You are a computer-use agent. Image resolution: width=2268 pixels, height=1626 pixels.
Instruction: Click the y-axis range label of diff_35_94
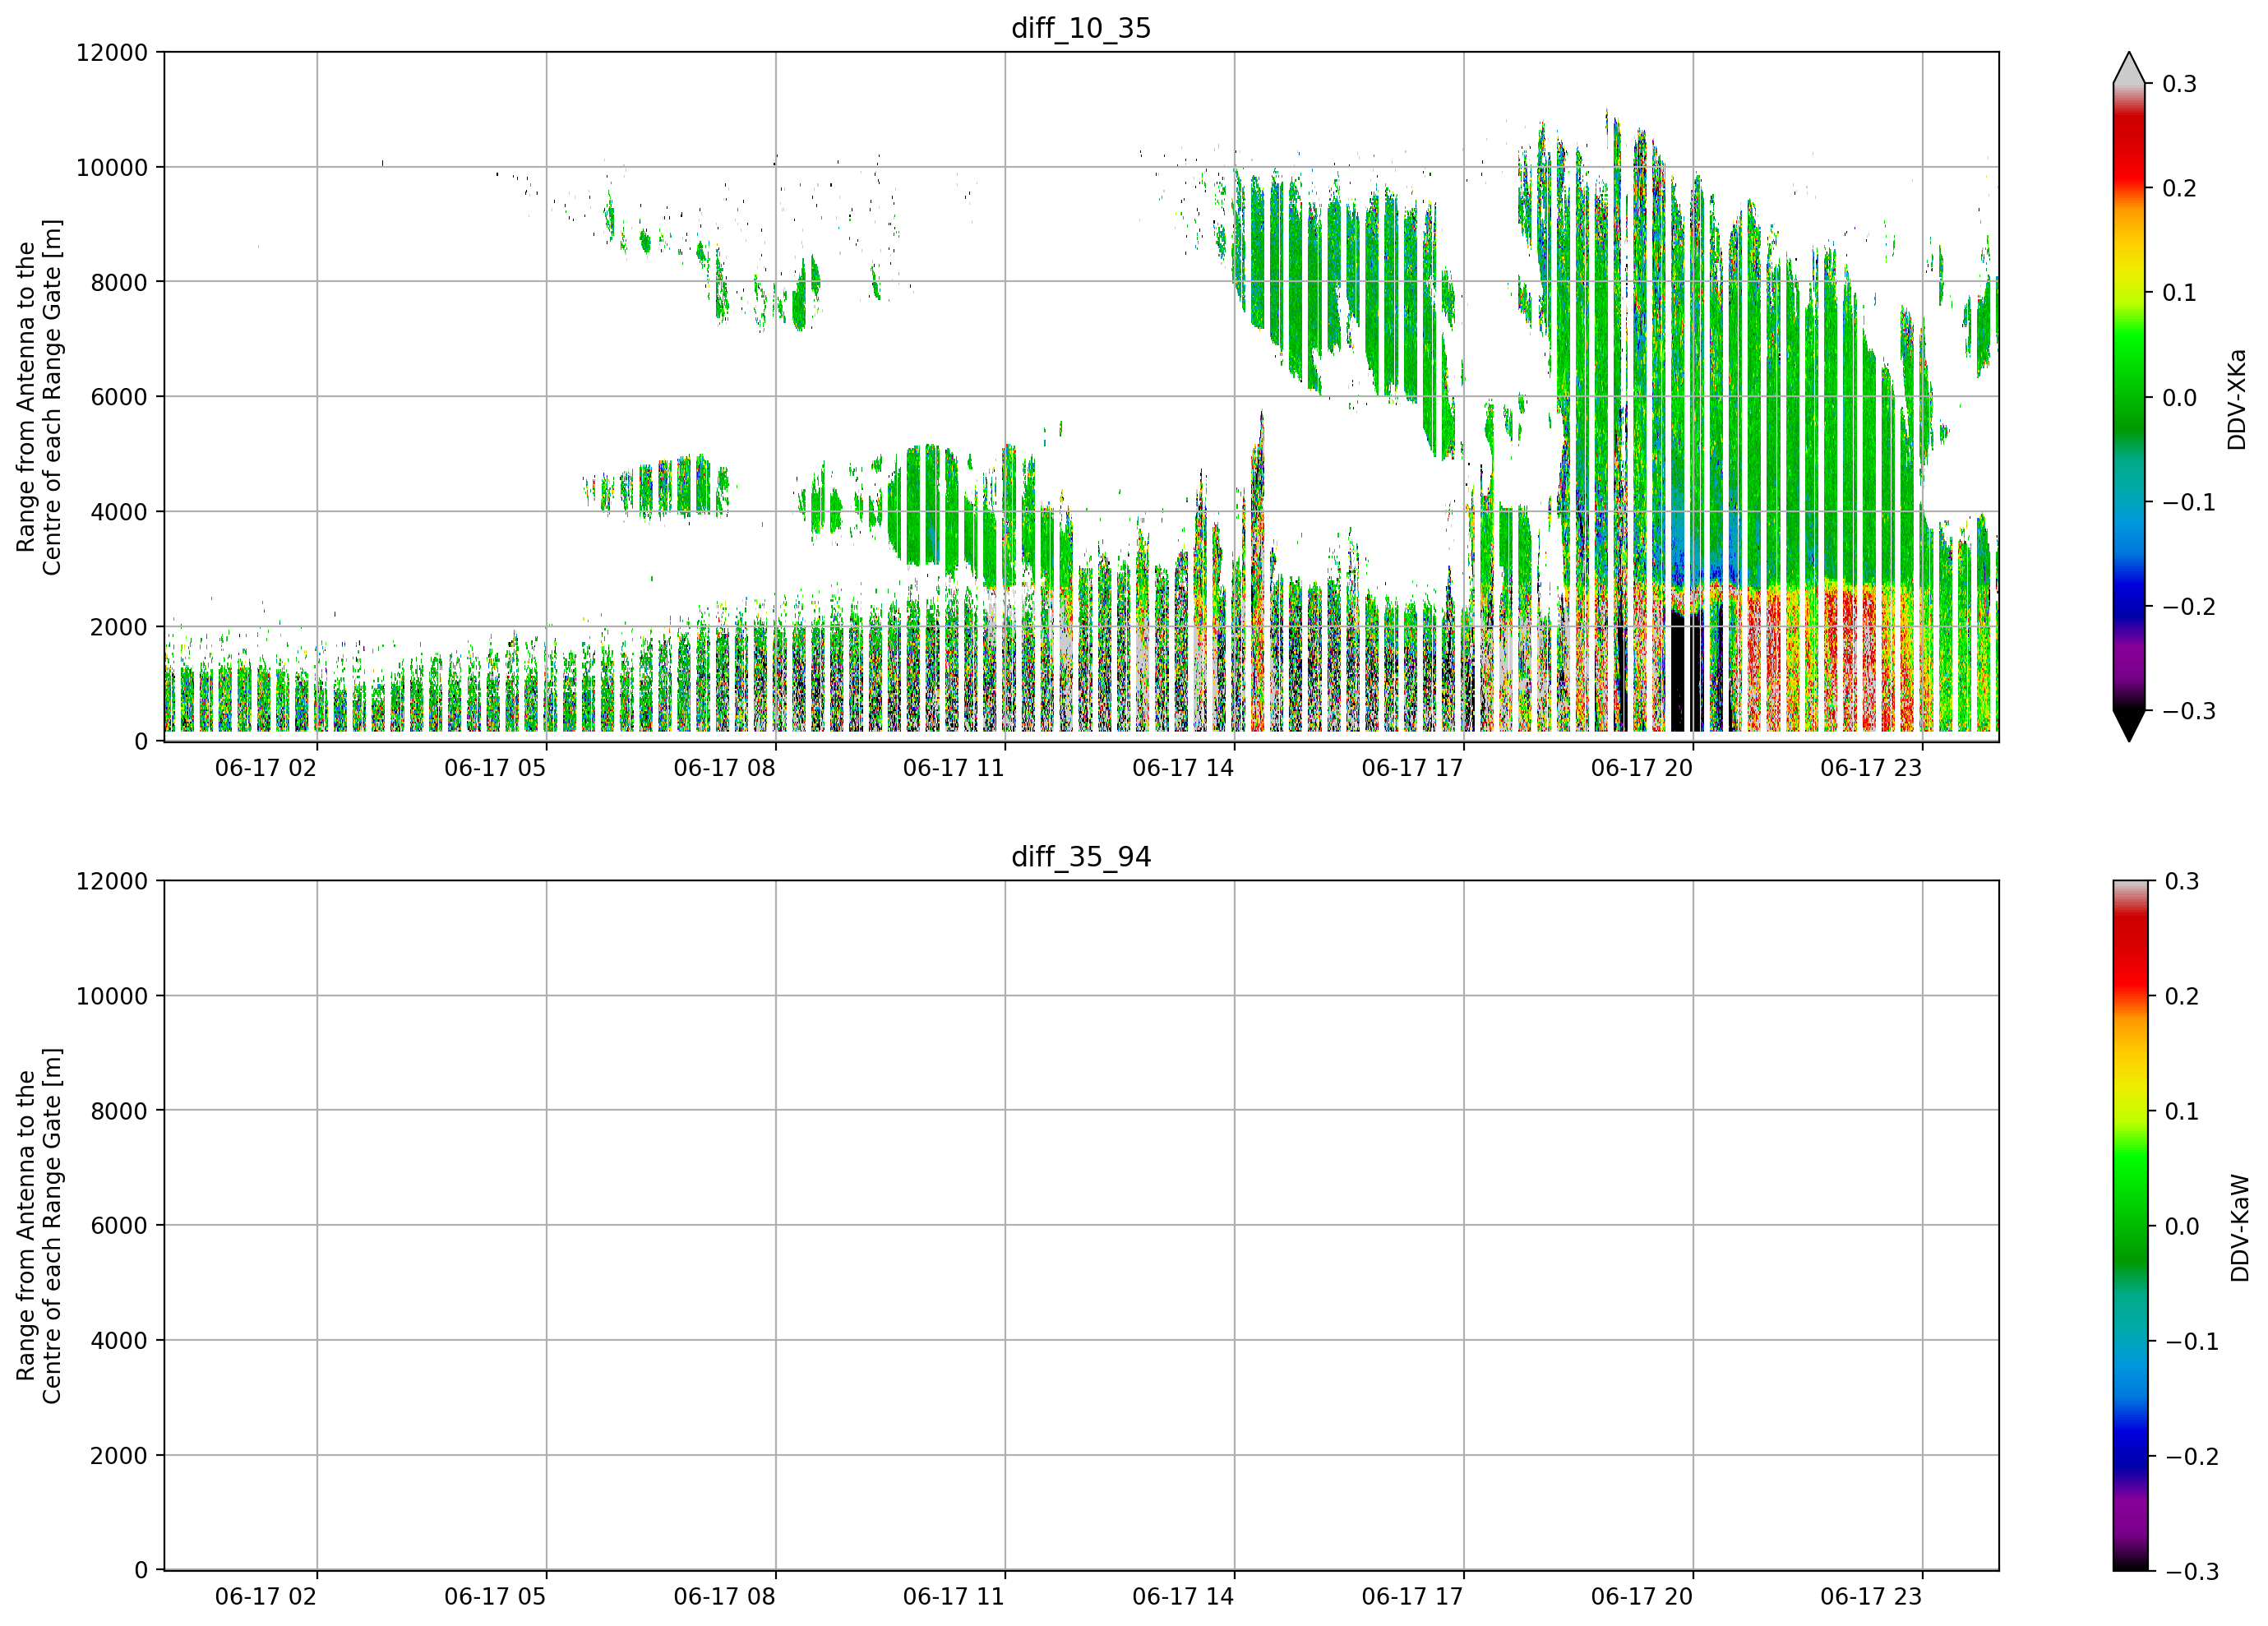point(39,1225)
